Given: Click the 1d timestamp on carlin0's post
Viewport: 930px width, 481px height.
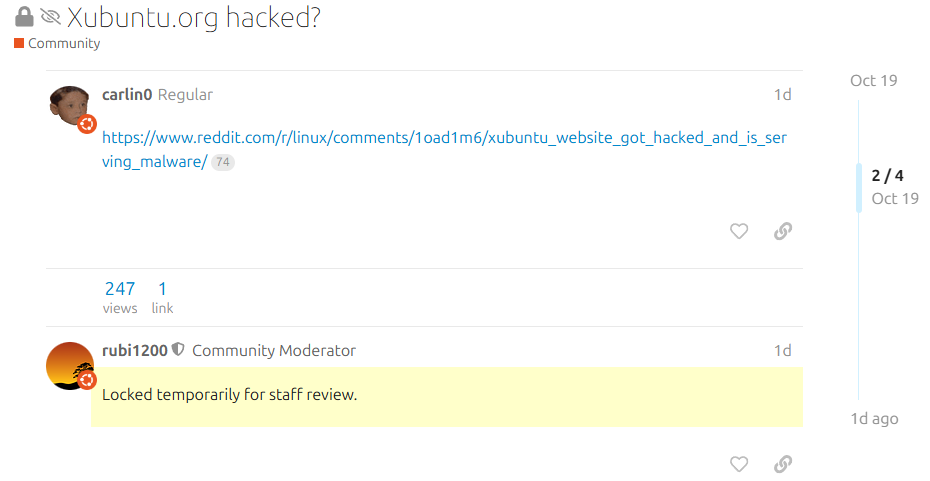Looking at the screenshot, I should tap(782, 95).
